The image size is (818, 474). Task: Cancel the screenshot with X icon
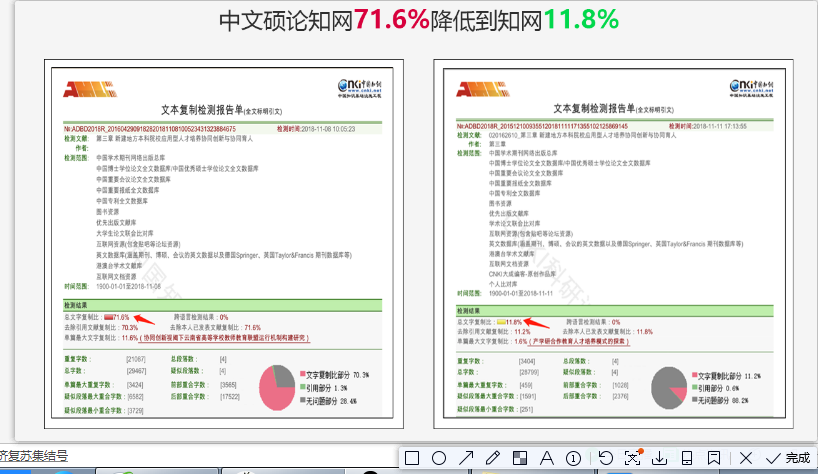745,458
